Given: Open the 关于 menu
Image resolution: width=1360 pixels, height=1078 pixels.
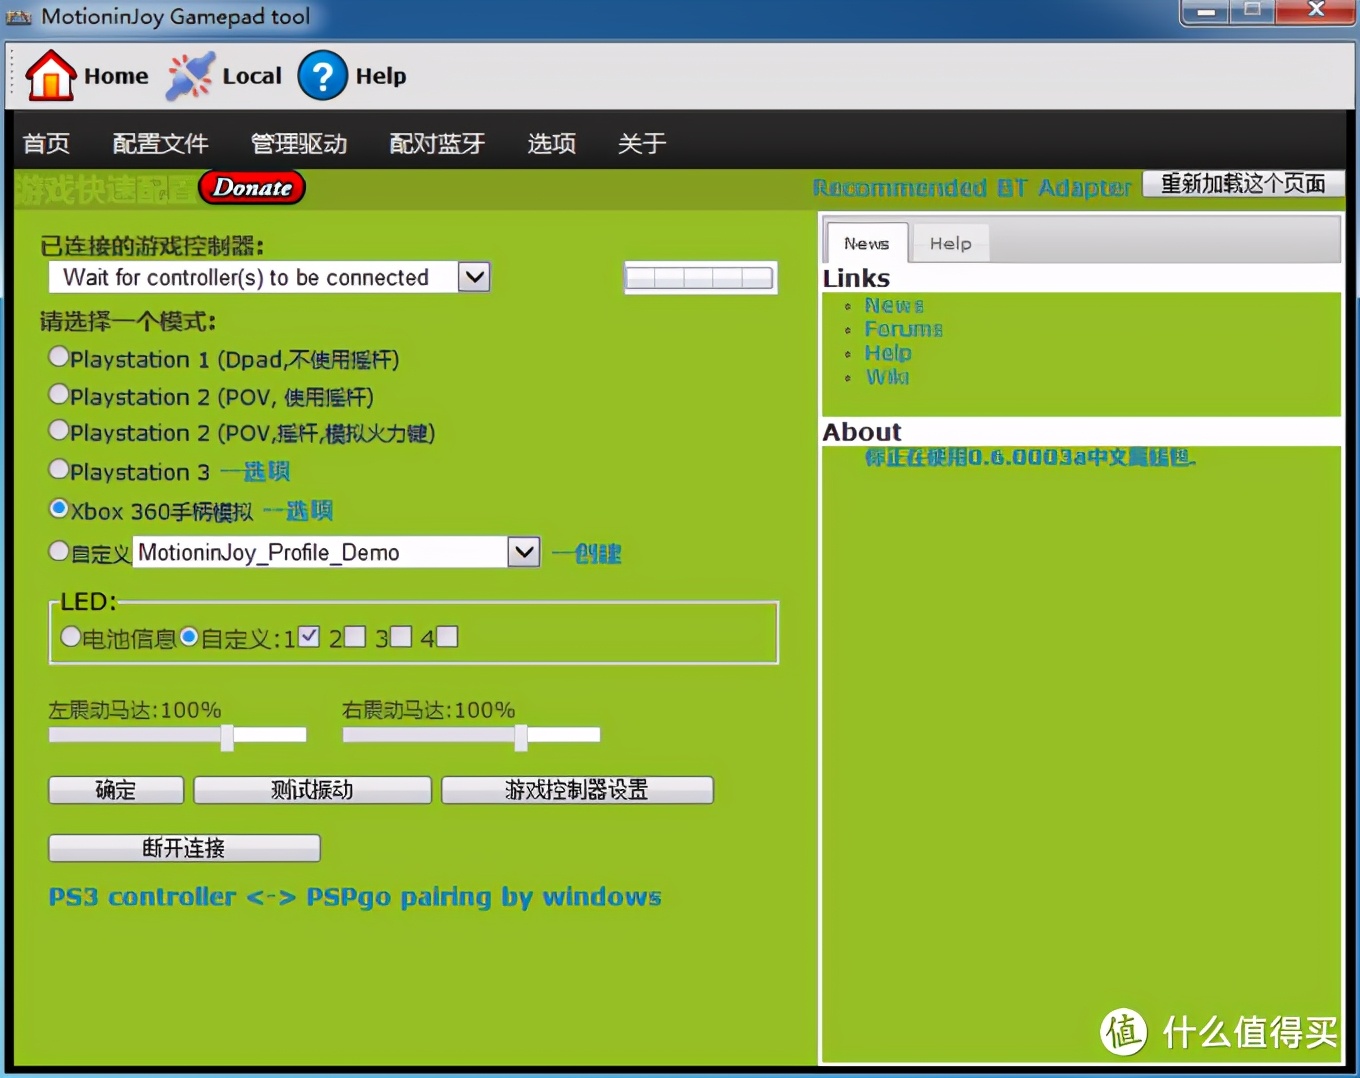Looking at the screenshot, I should pos(641,143).
